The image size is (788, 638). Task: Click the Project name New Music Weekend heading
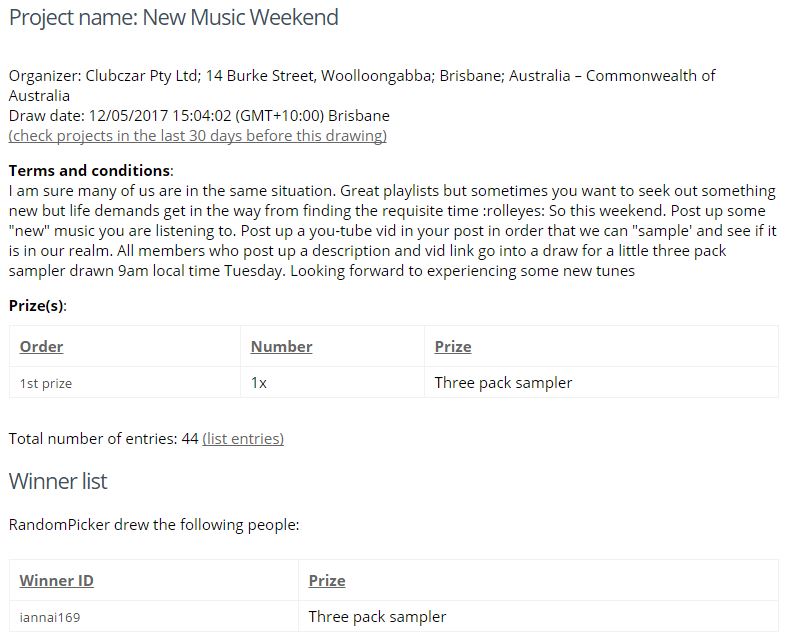pyautogui.click(x=173, y=18)
